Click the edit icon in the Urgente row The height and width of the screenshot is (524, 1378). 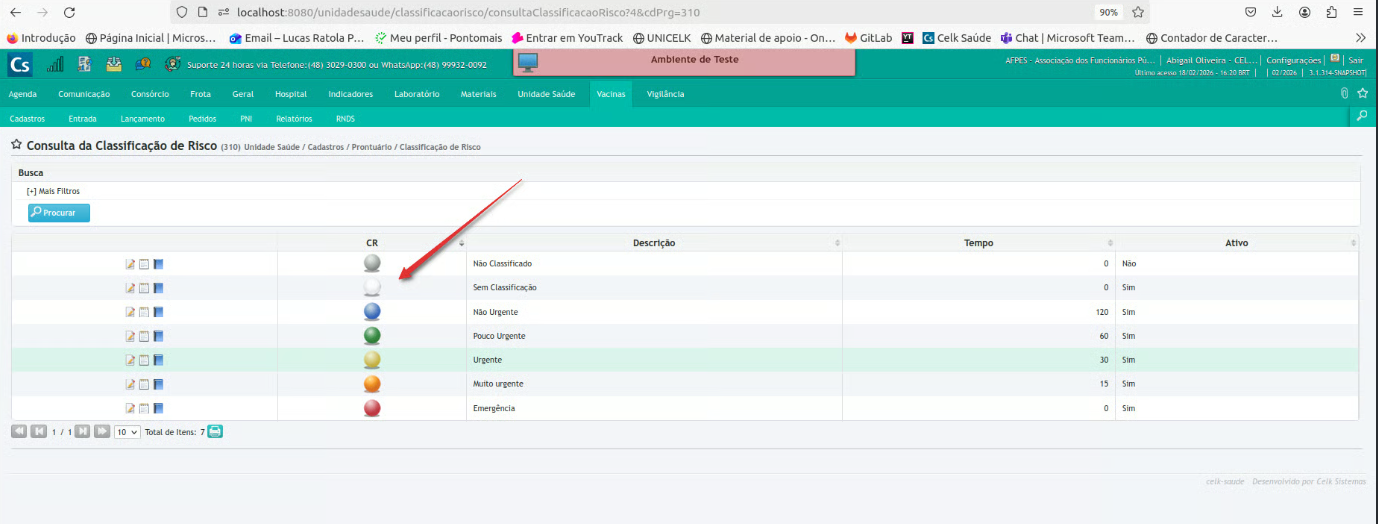click(129, 360)
